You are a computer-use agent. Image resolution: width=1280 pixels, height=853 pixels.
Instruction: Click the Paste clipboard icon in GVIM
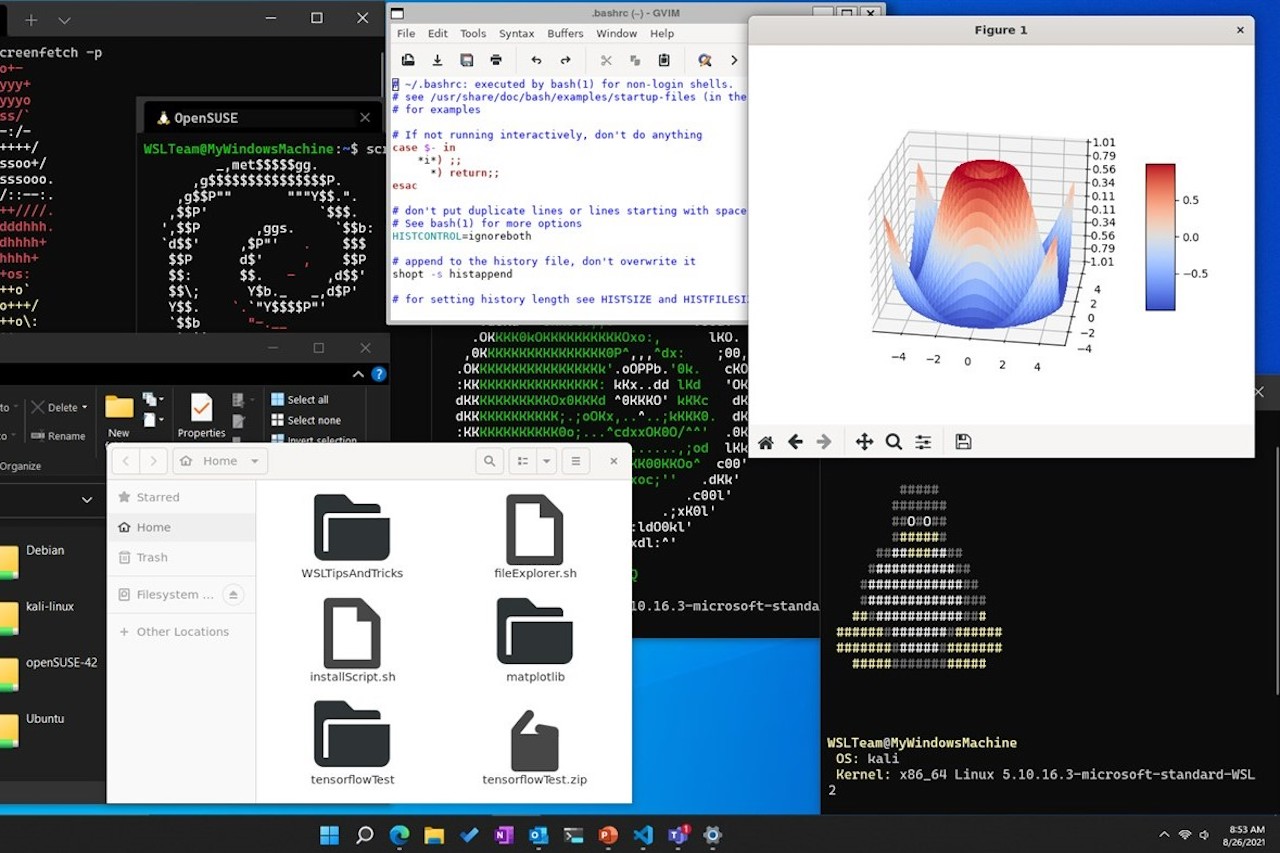pyautogui.click(x=664, y=61)
